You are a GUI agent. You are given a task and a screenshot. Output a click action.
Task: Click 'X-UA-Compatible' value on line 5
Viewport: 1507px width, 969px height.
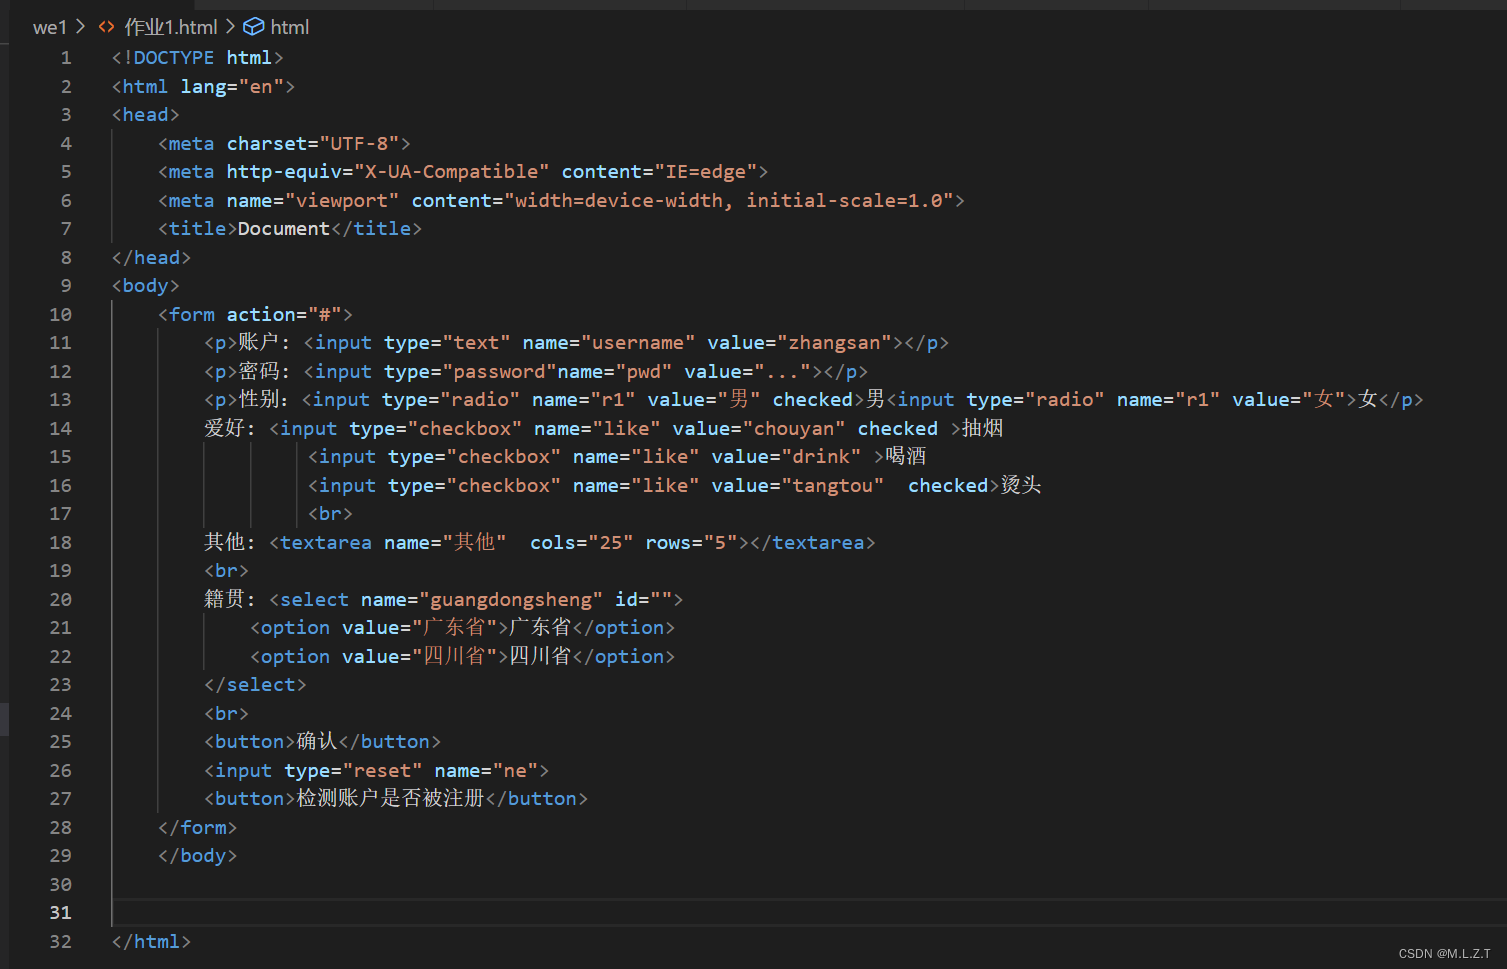point(451,172)
